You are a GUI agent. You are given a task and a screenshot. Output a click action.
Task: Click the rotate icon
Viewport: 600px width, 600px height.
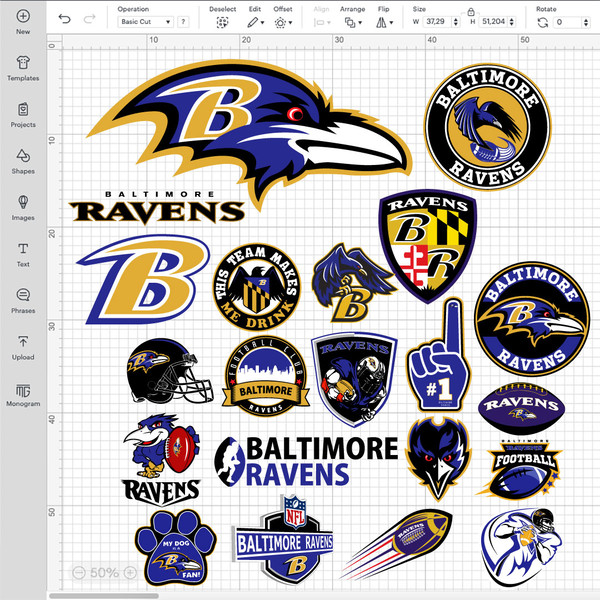coord(543,23)
